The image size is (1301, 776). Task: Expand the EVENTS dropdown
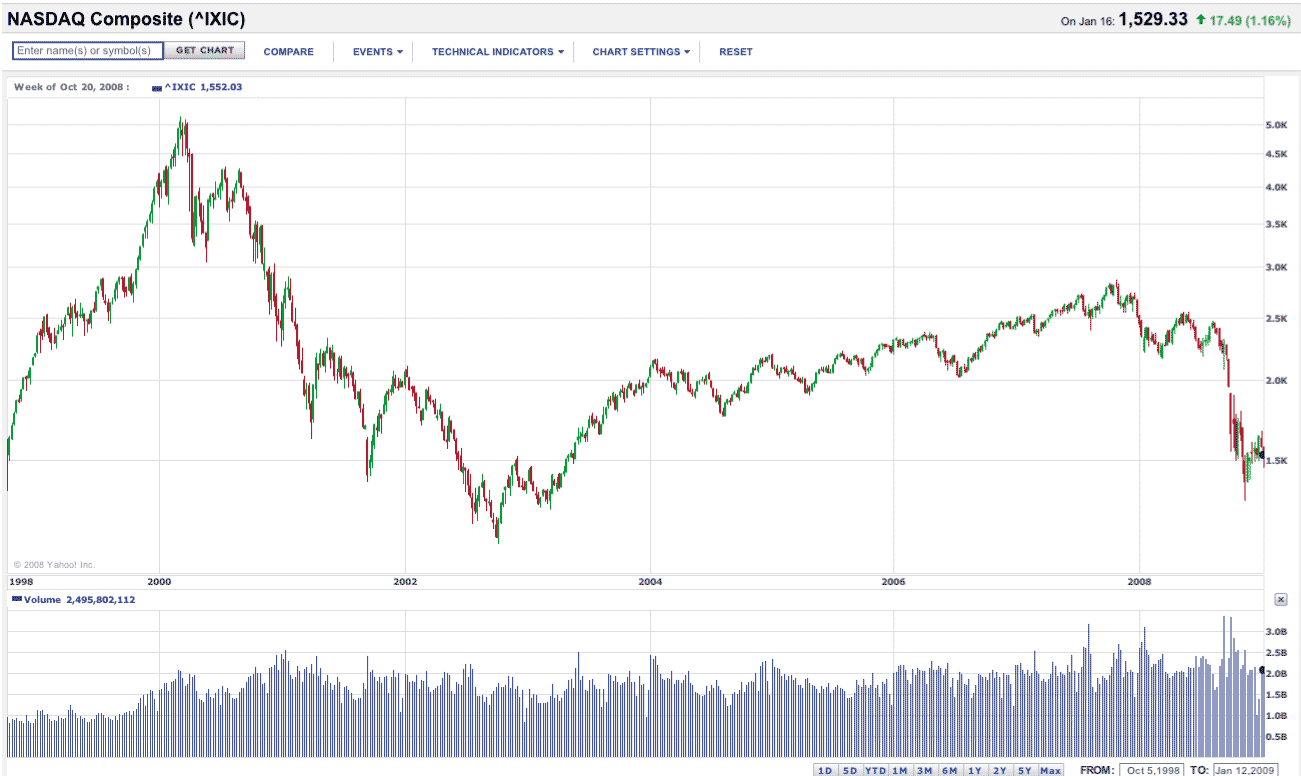click(x=378, y=52)
